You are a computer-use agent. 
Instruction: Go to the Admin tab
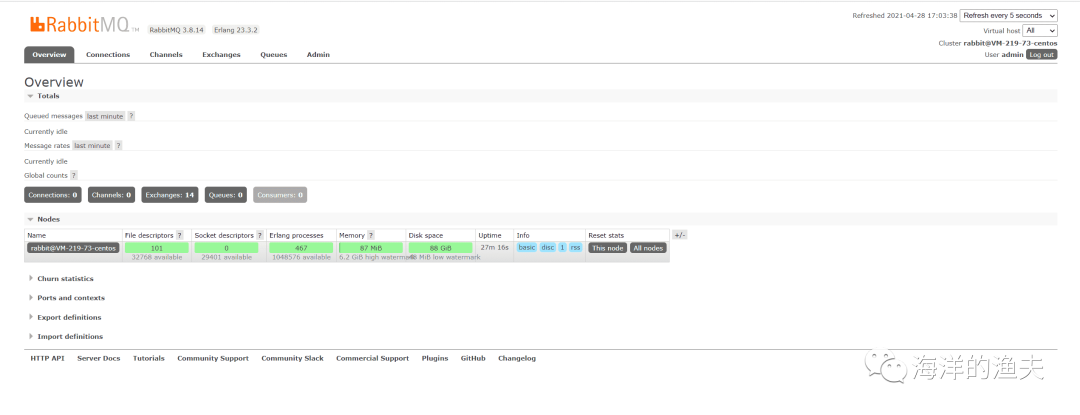click(318, 55)
